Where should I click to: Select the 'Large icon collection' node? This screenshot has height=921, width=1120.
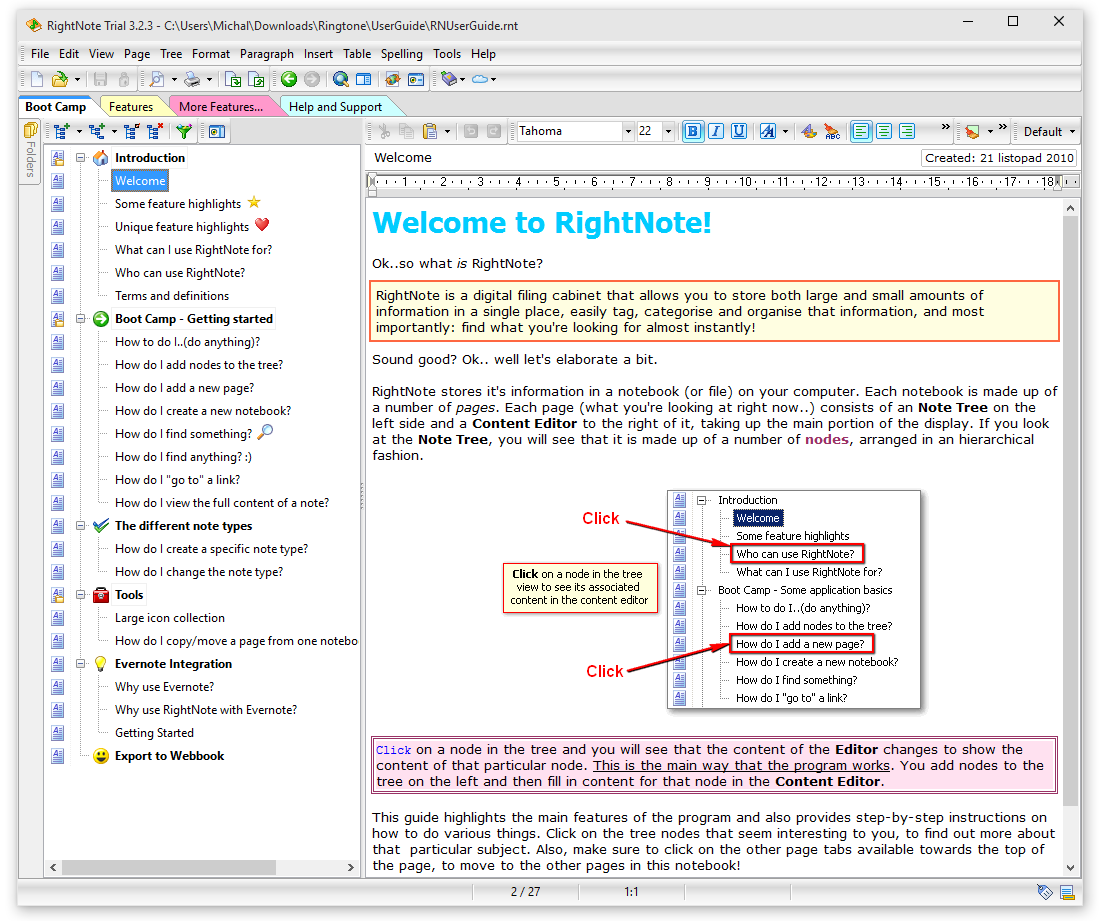(x=170, y=618)
